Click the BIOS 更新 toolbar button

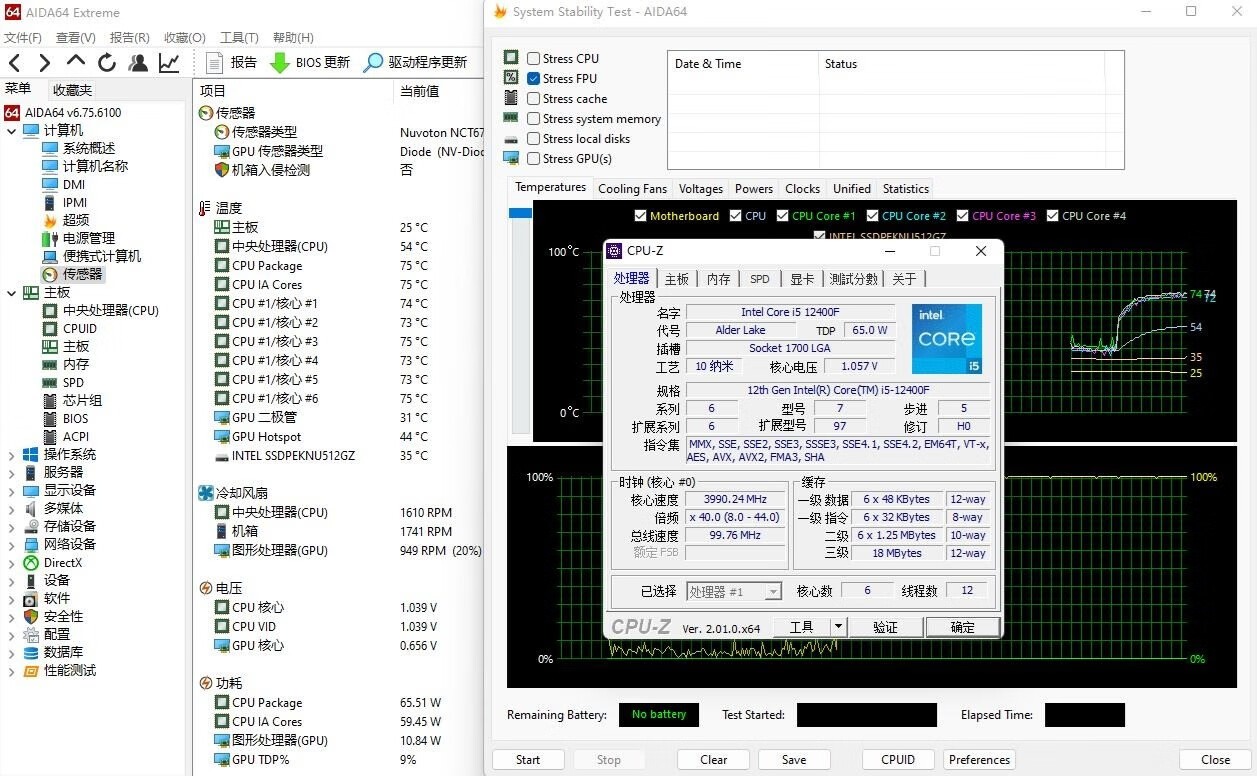(x=310, y=63)
